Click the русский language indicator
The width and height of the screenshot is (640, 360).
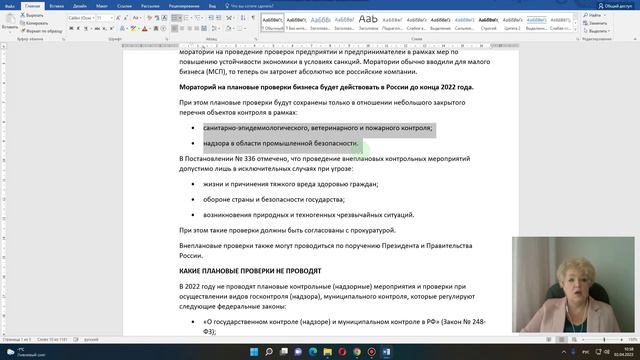91,339
